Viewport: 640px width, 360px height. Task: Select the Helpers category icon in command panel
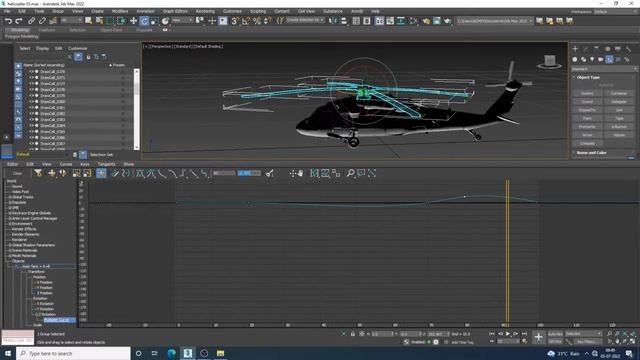click(x=609, y=59)
